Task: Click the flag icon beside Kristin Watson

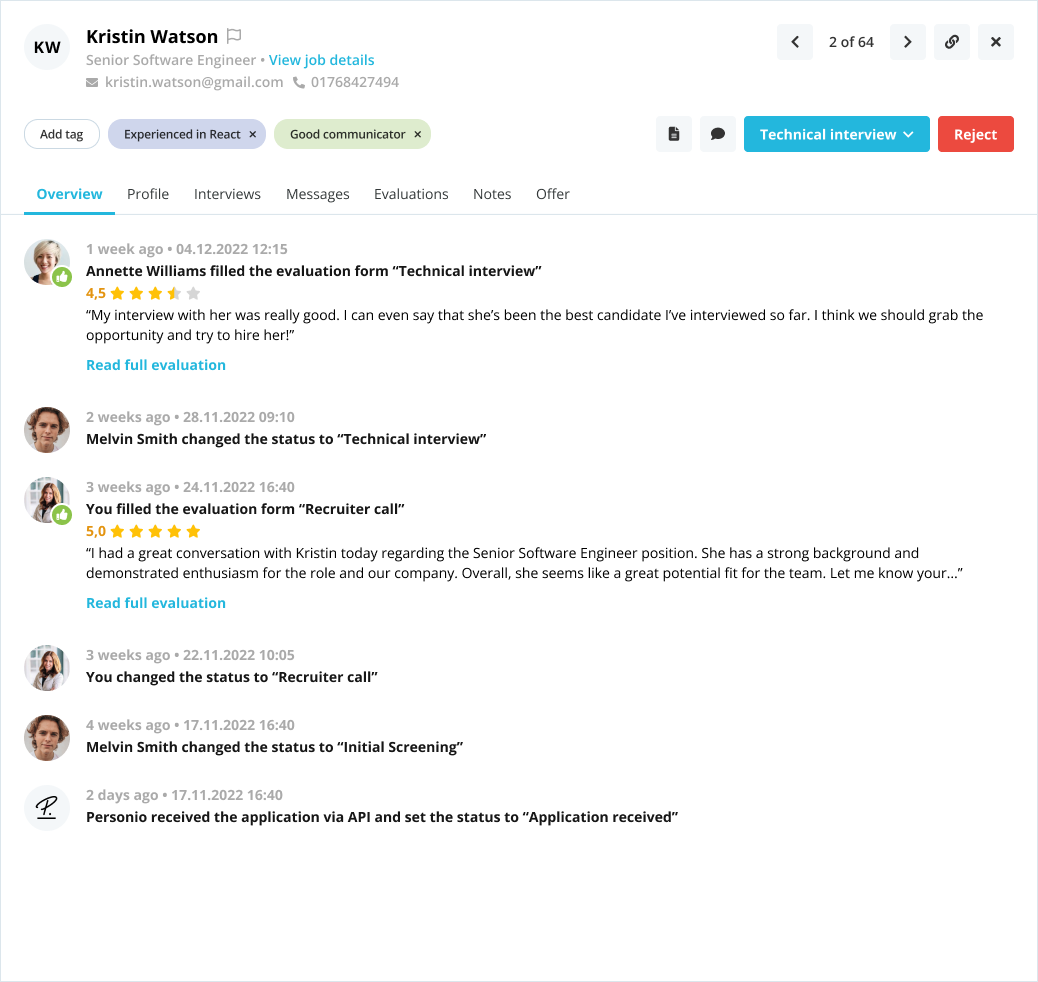Action: [234, 36]
